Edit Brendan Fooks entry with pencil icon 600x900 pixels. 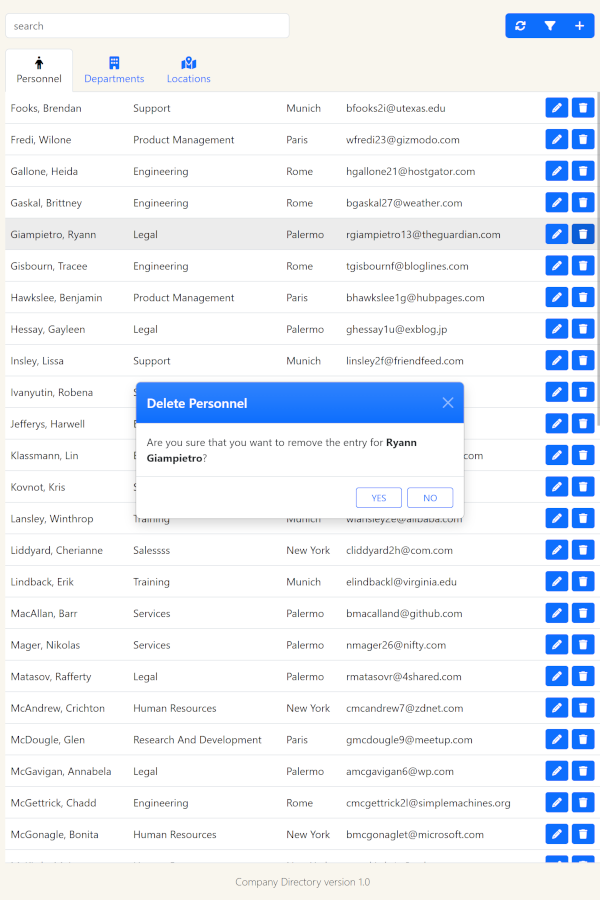click(x=557, y=108)
